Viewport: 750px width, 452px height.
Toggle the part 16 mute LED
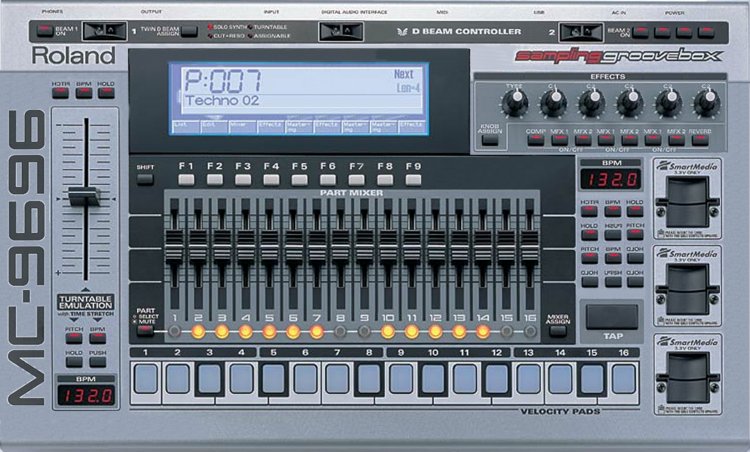(x=530, y=331)
